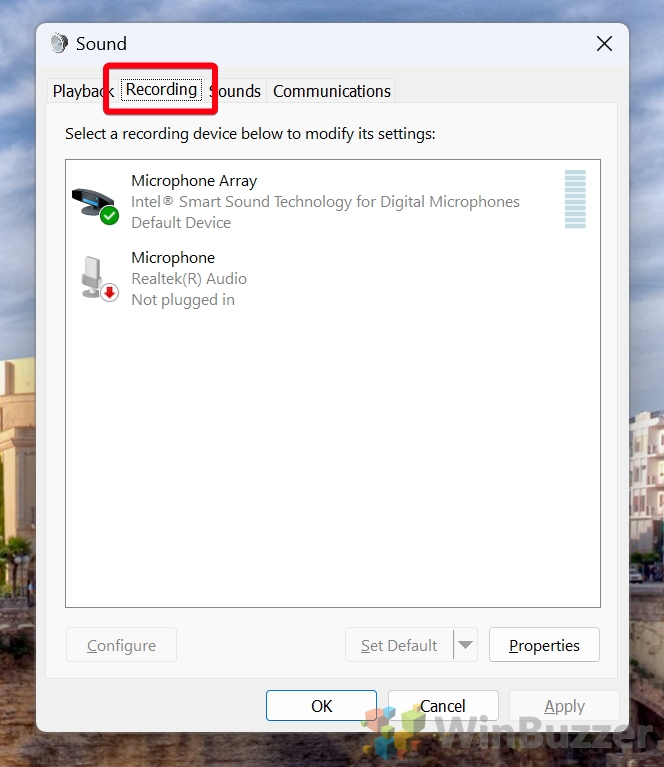
Task: Click the Microphone Array device icon
Action: (x=95, y=205)
